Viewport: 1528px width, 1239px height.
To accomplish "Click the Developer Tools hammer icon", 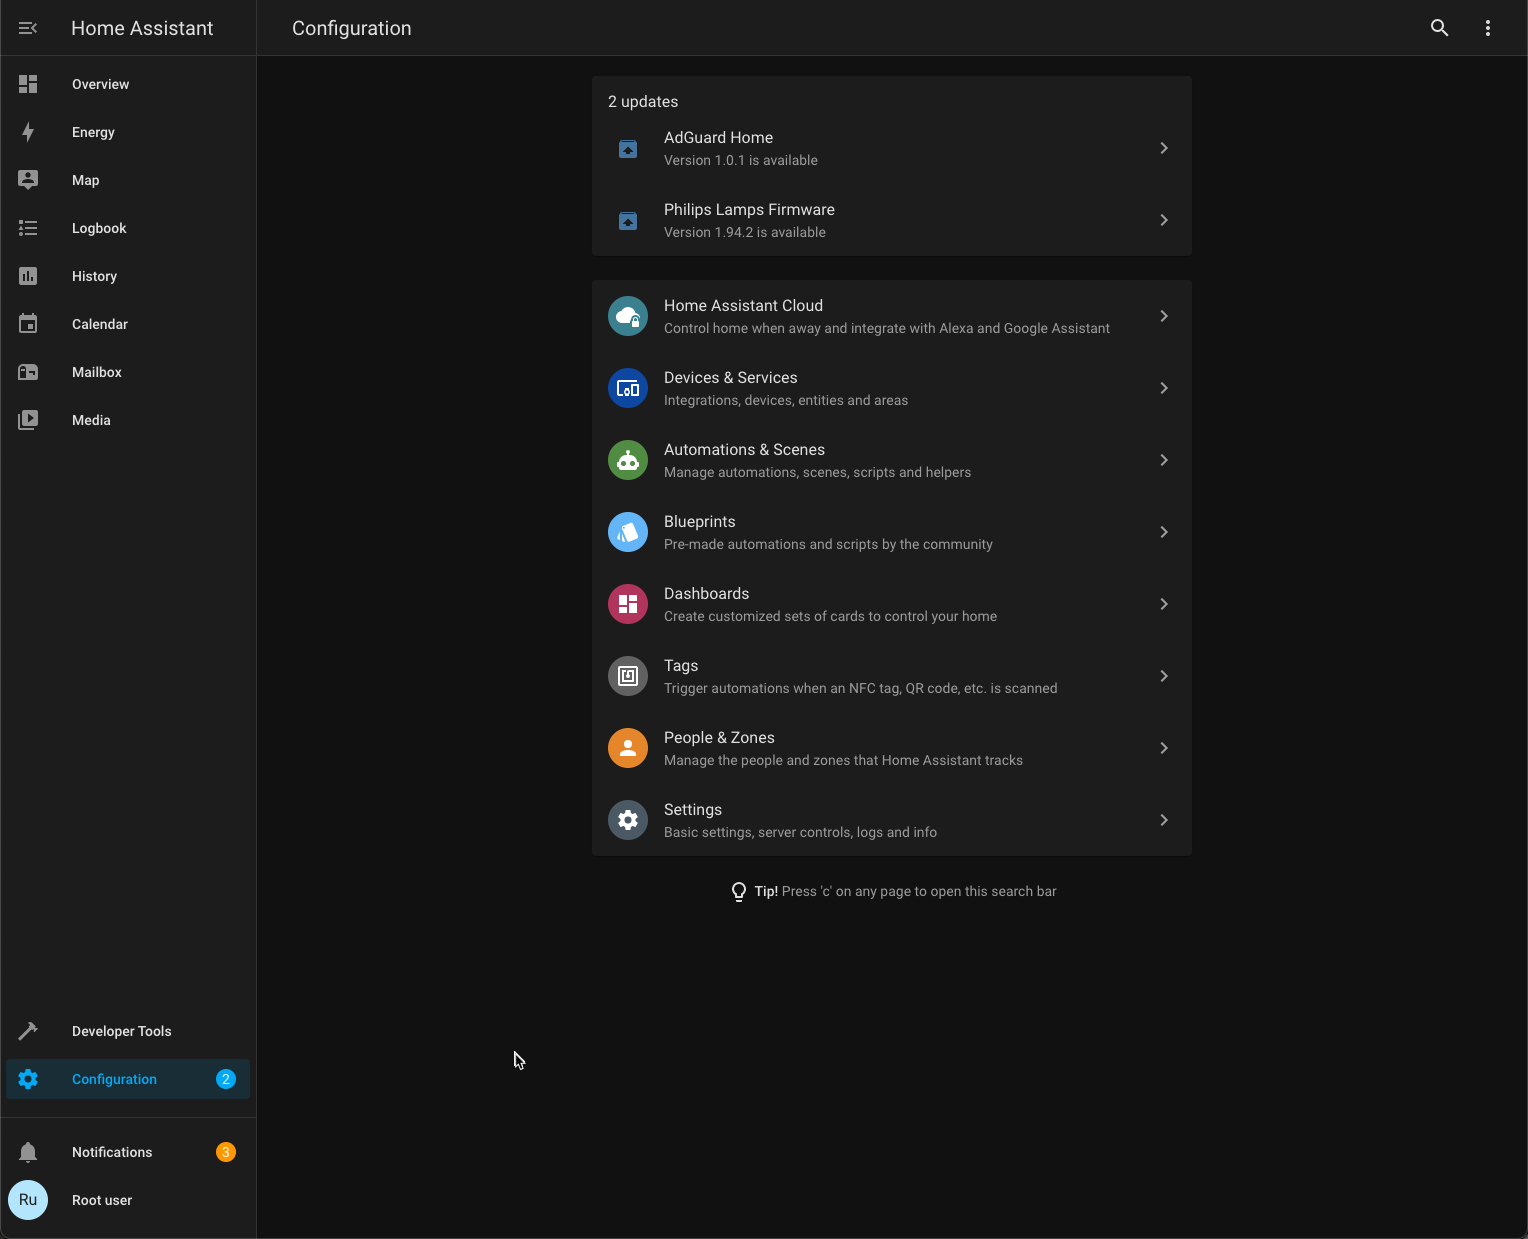I will click(x=28, y=1031).
